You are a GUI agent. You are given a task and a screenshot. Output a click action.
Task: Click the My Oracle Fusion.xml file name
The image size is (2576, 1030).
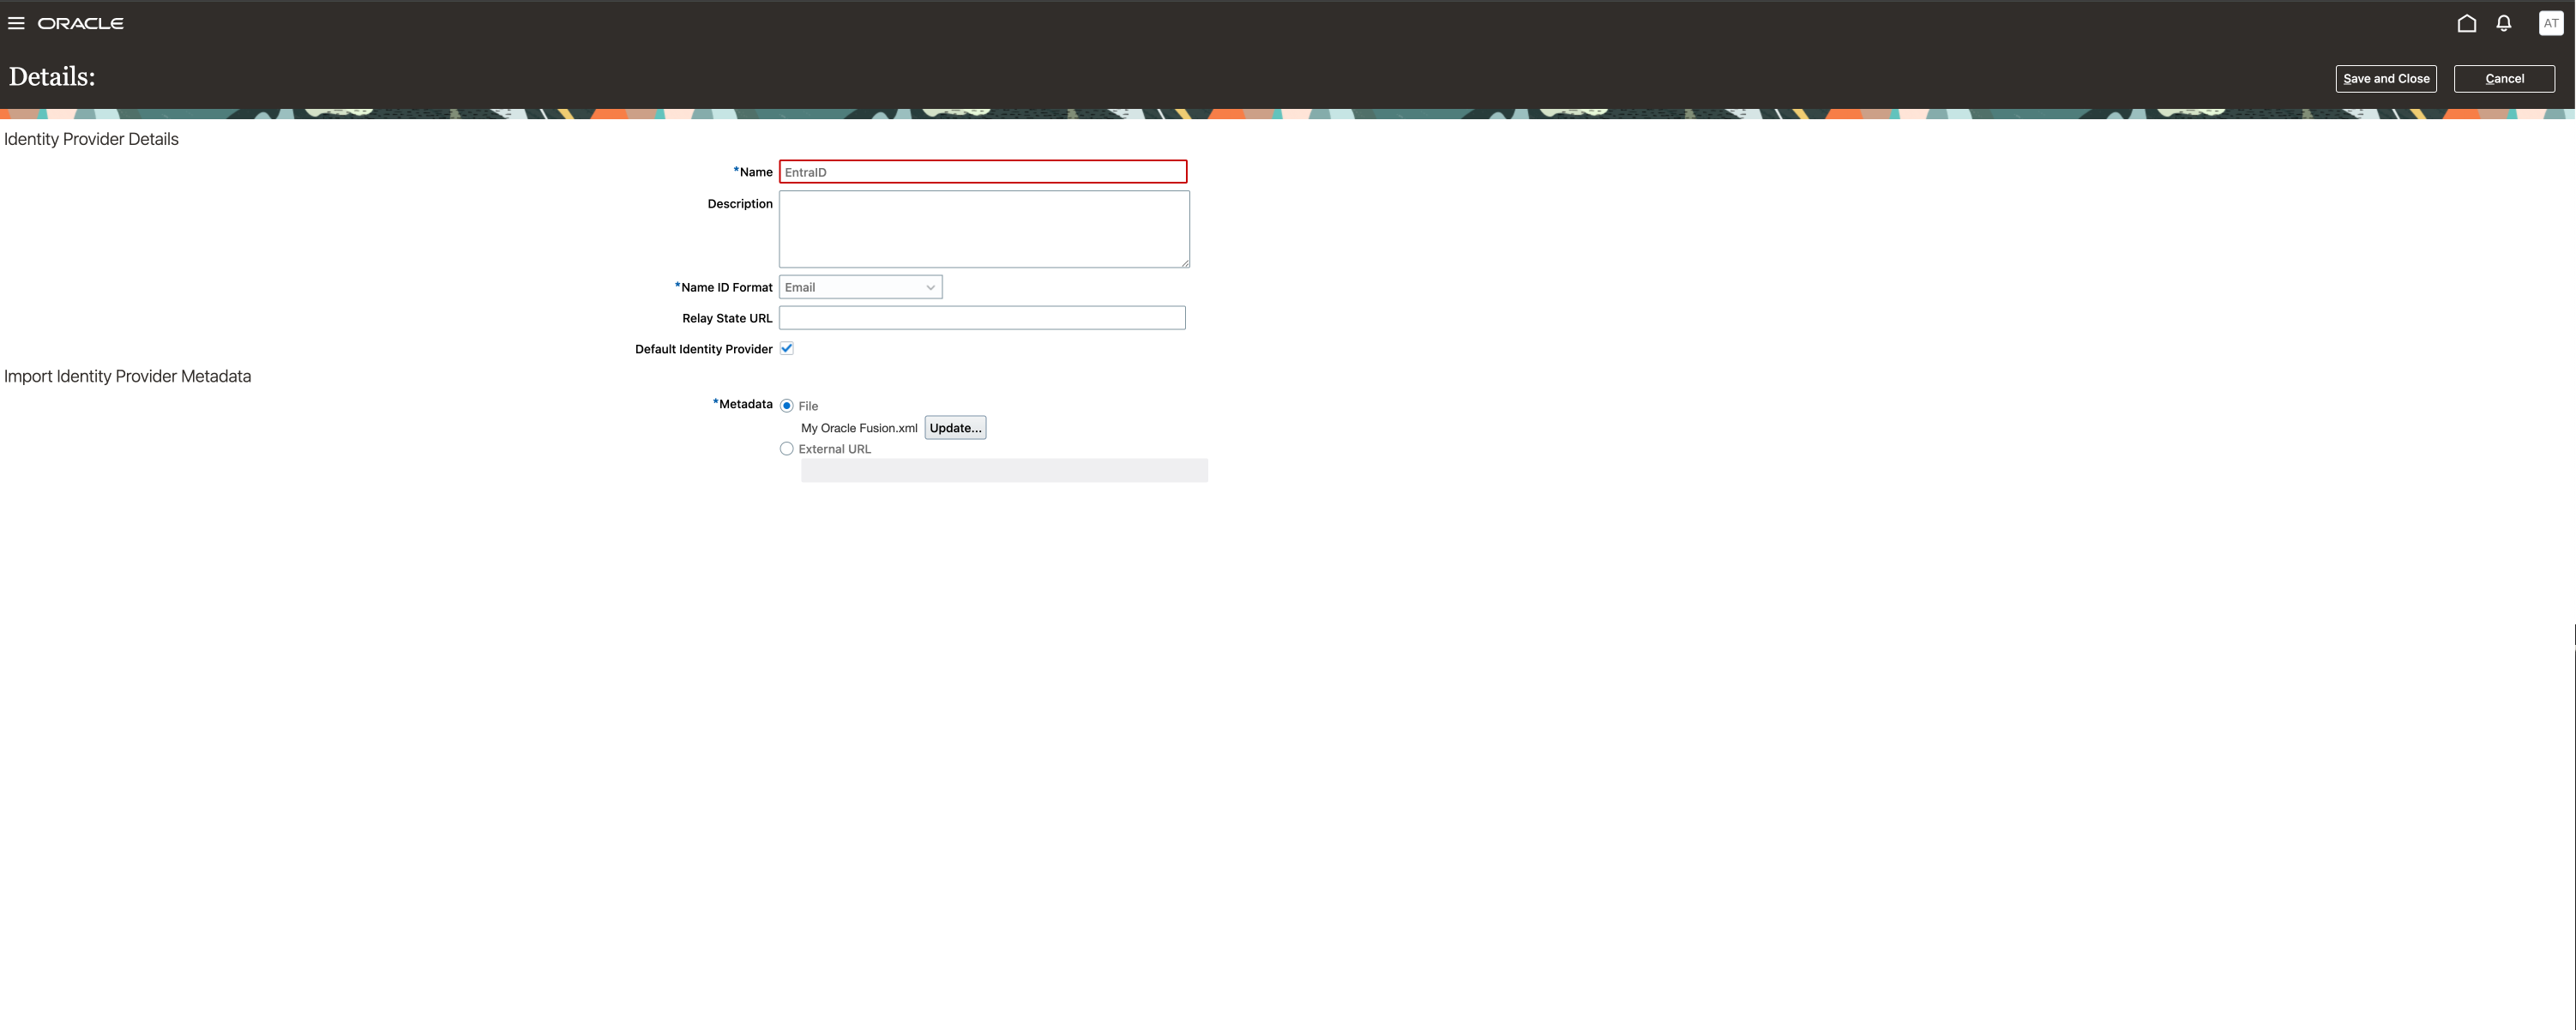click(x=858, y=428)
